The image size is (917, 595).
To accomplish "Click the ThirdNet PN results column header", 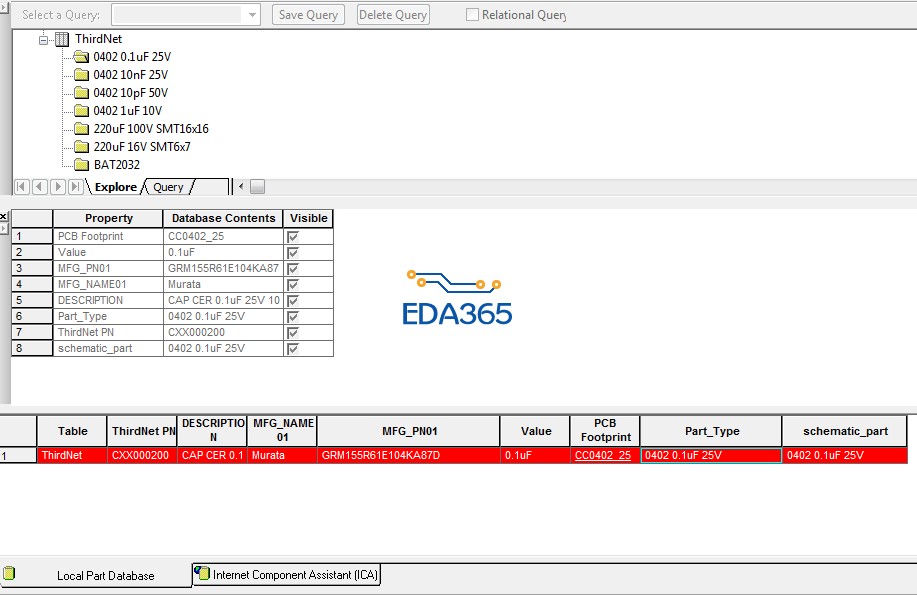I will click(x=142, y=431).
